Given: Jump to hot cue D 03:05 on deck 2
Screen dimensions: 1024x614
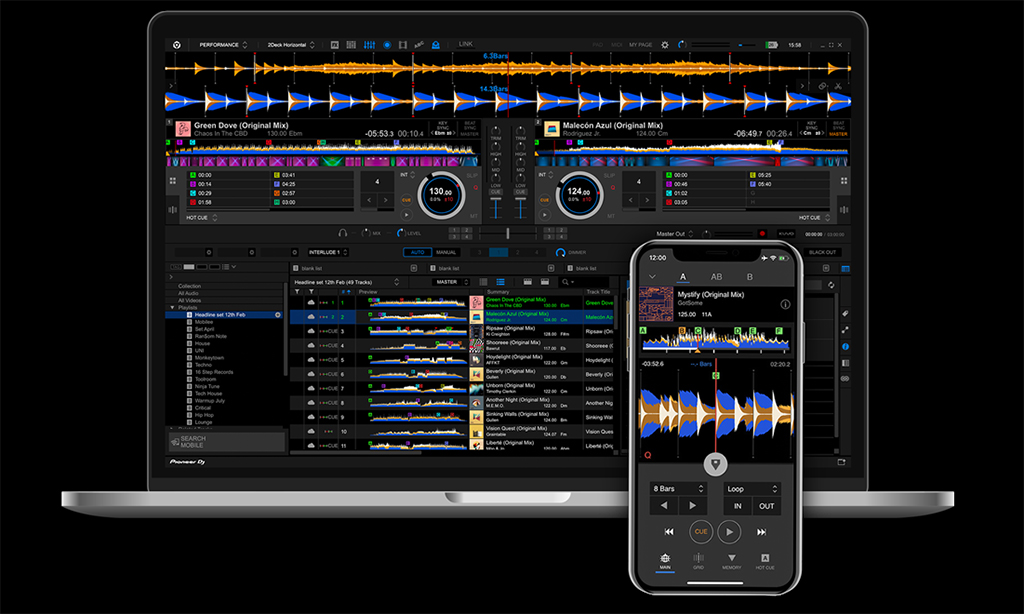Looking at the screenshot, I should pos(704,202).
